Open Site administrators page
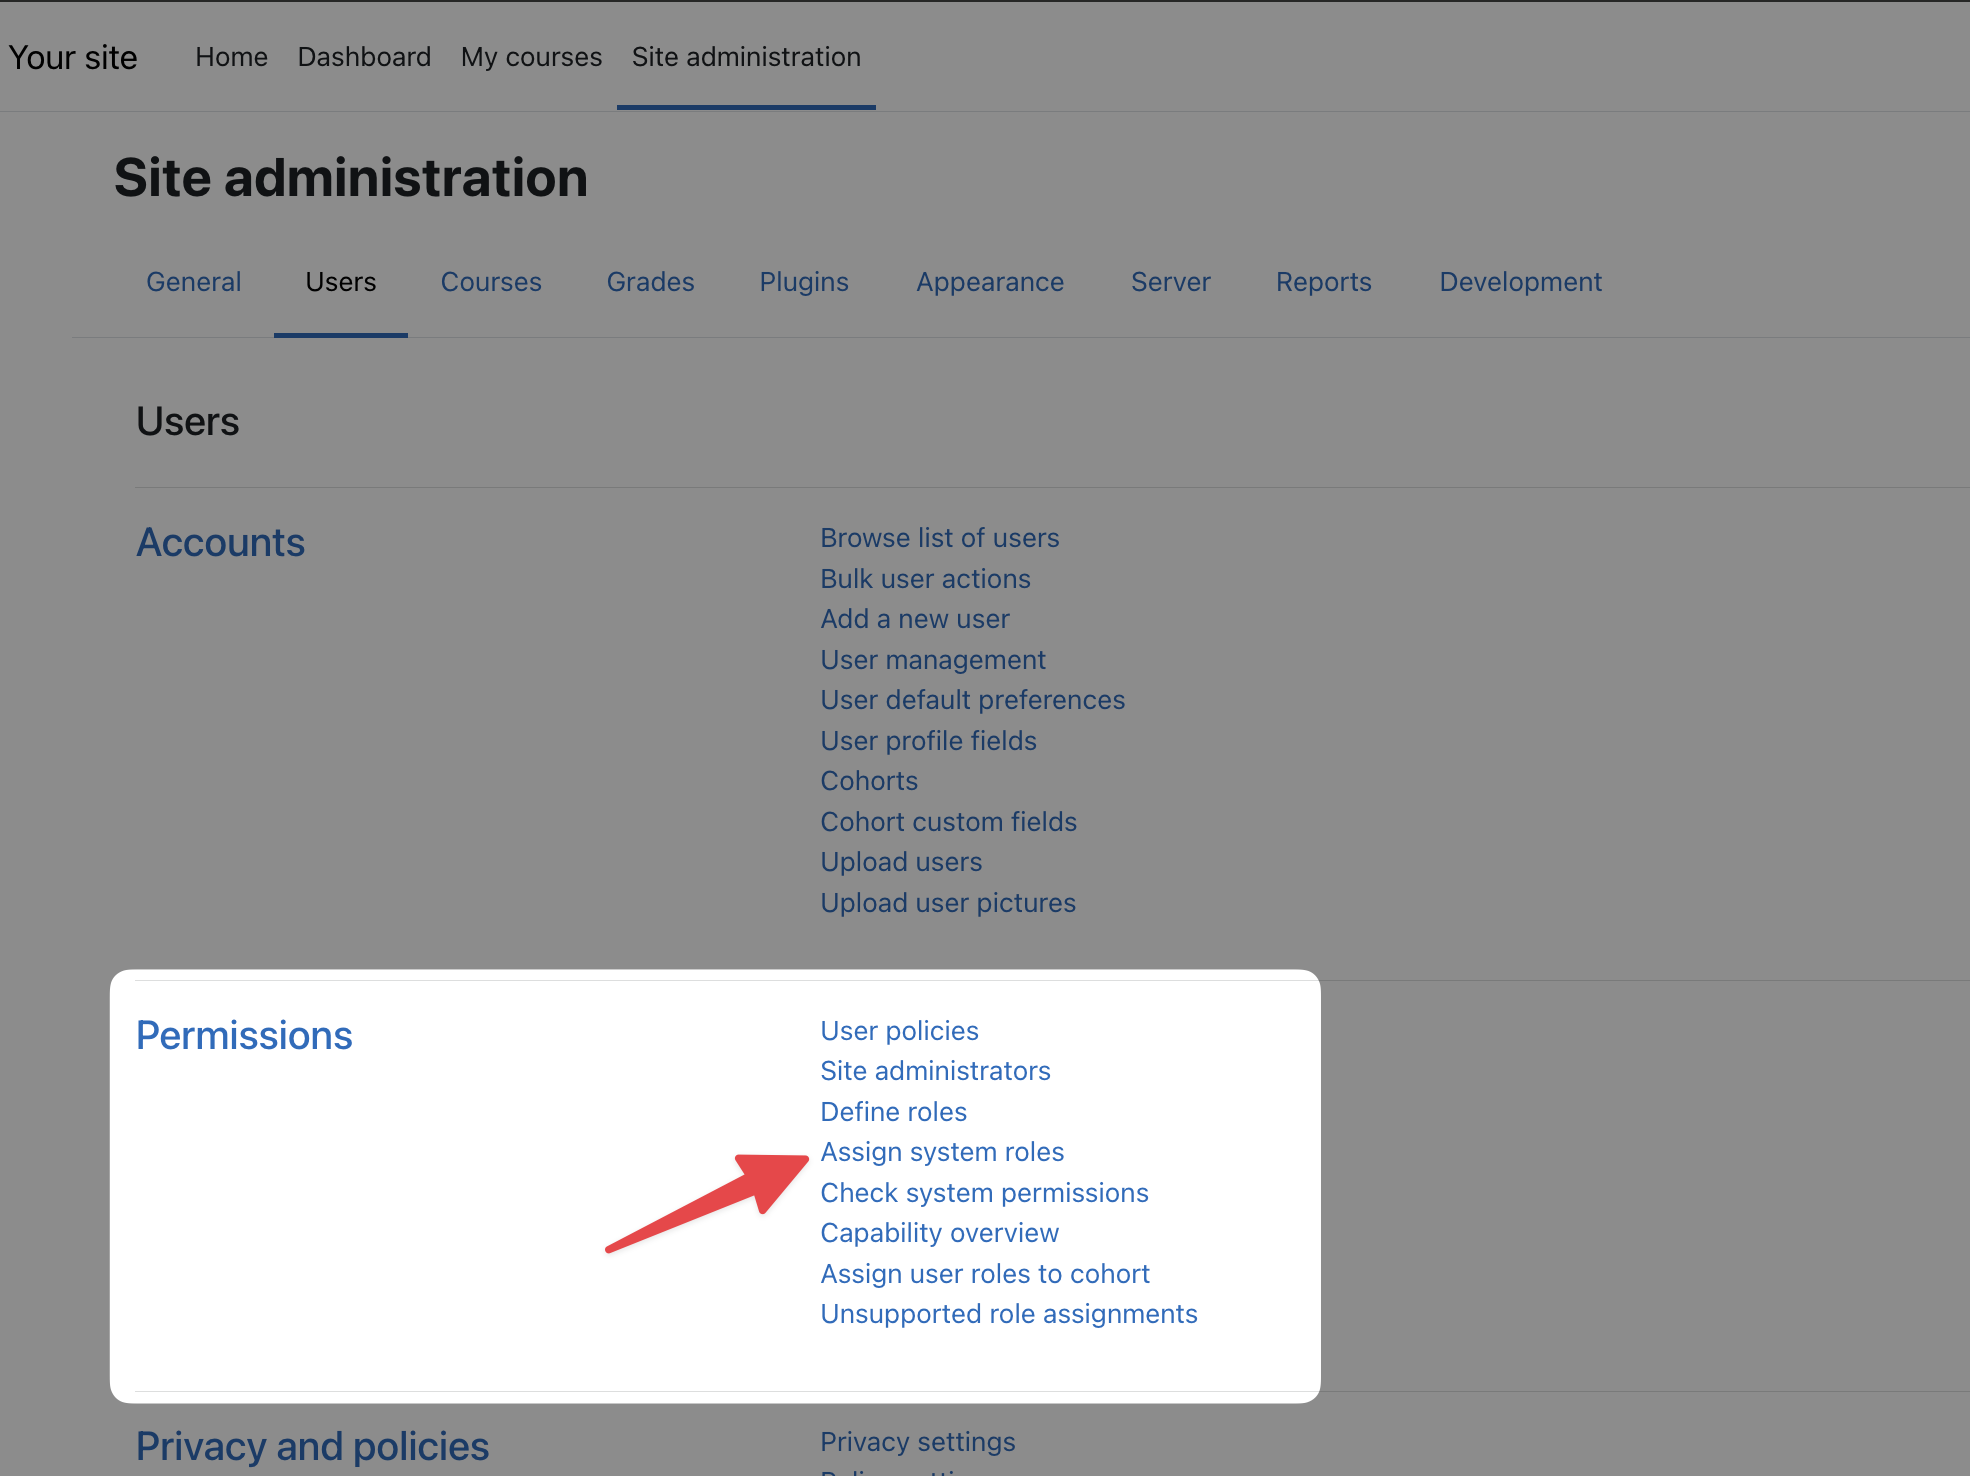Screen dimensions: 1970x1476 [935, 1071]
